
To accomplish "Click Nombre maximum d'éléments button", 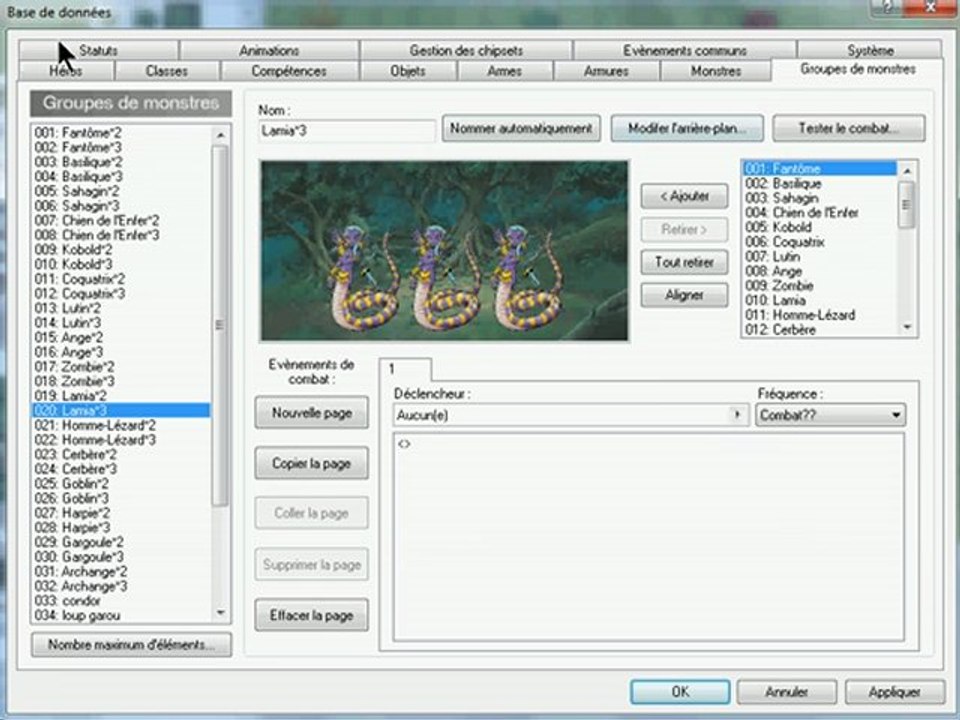I will 132,645.
